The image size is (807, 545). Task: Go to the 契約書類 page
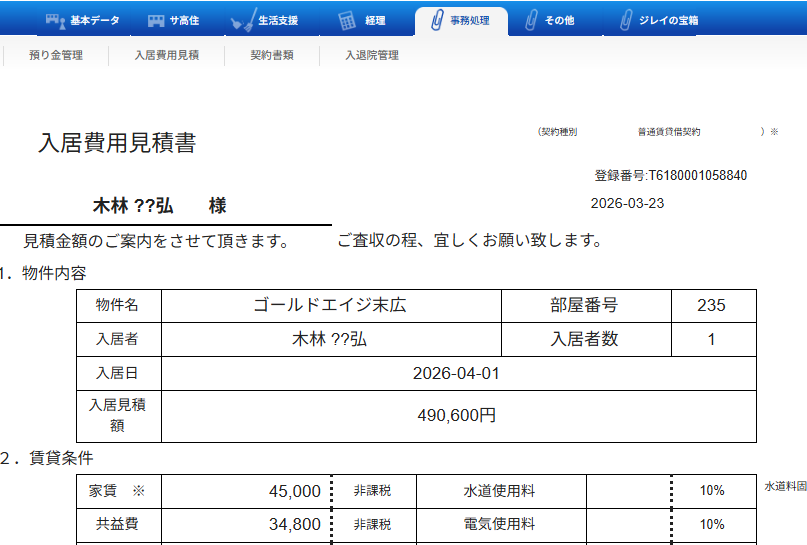coord(272,56)
